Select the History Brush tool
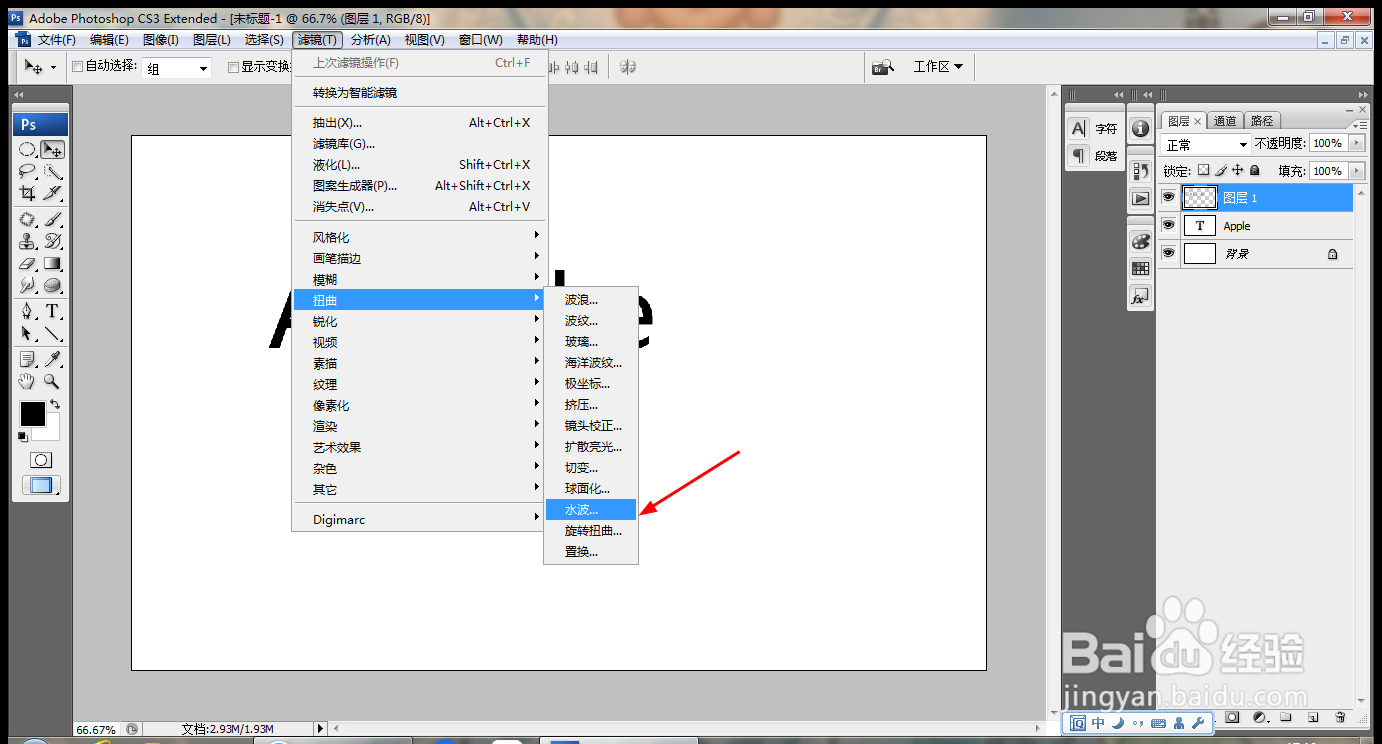Image resolution: width=1382 pixels, height=744 pixels. tap(53, 241)
